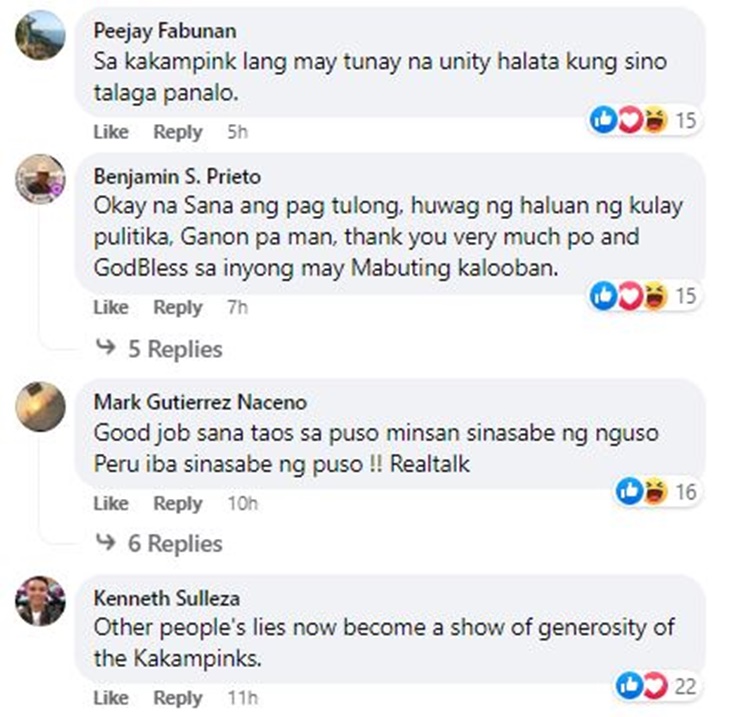
Task: View reactions on Benjamin S. Prieto's comment
Action: click(643, 296)
